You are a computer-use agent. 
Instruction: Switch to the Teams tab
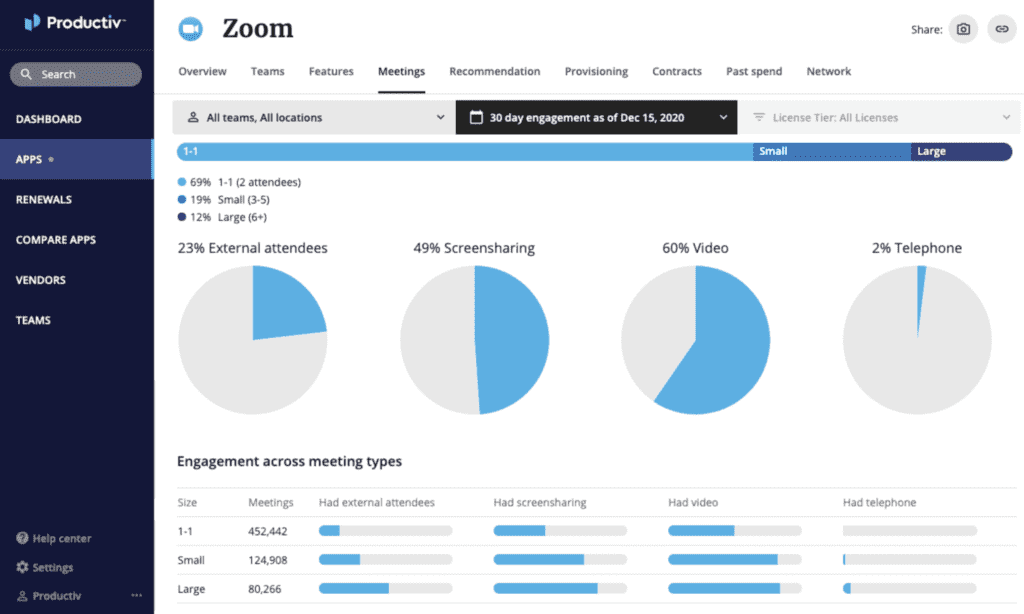coord(268,71)
